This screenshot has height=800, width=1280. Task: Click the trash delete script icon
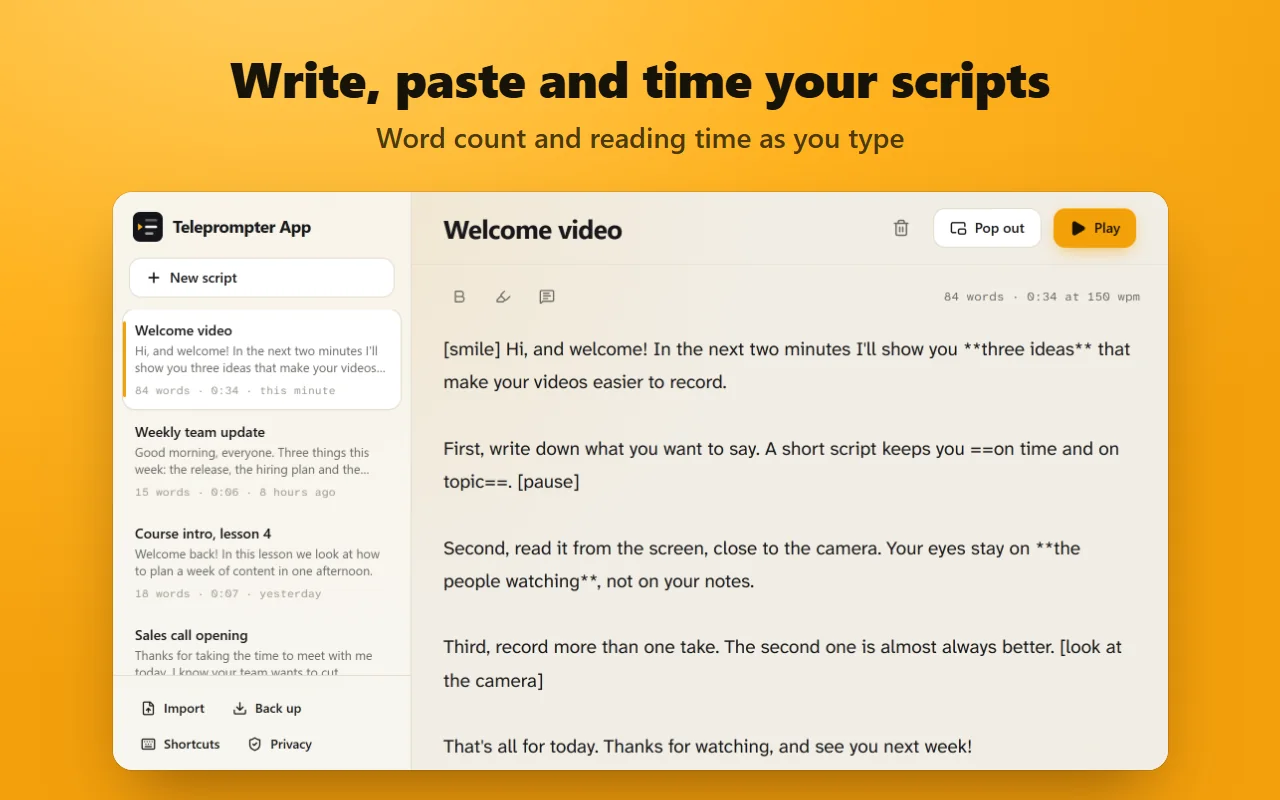901,228
